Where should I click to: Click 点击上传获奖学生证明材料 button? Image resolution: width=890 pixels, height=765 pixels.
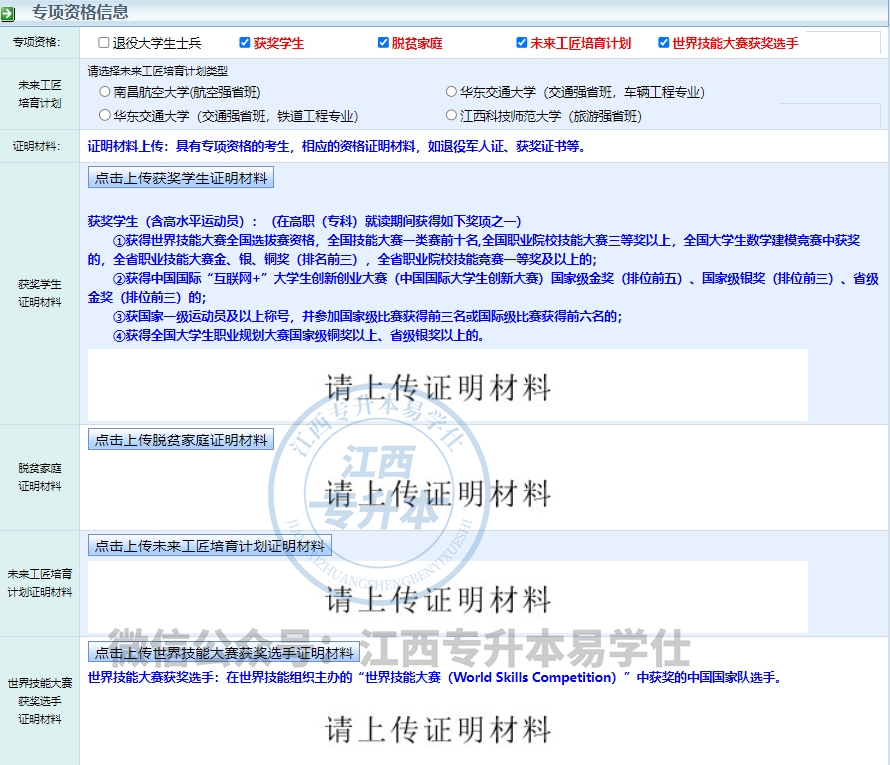181,178
